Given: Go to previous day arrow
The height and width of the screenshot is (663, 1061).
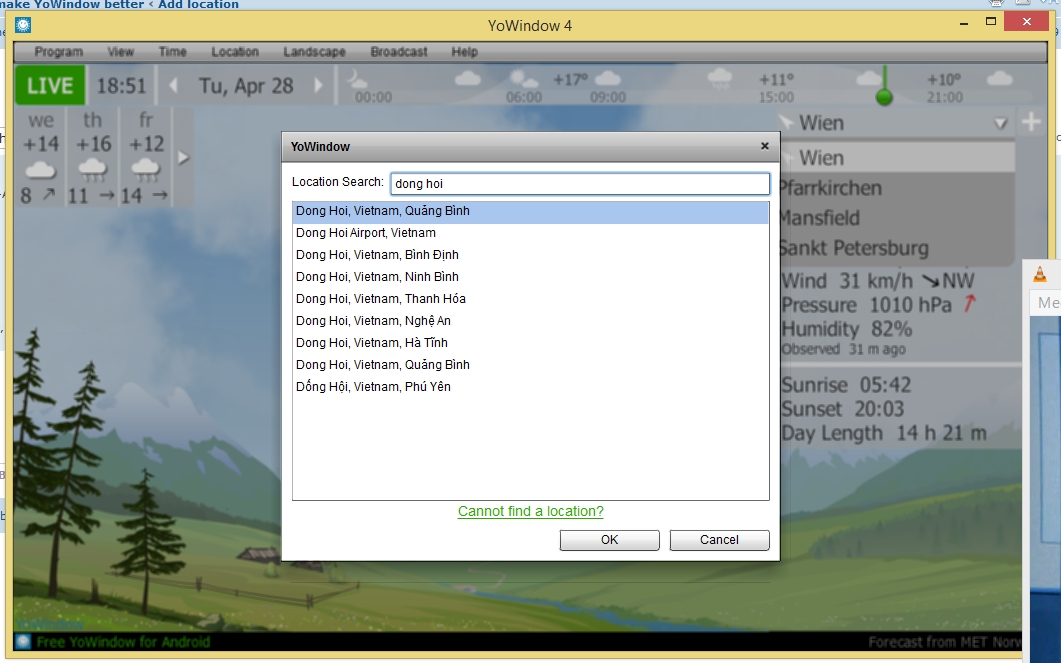Looking at the screenshot, I should (173, 85).
